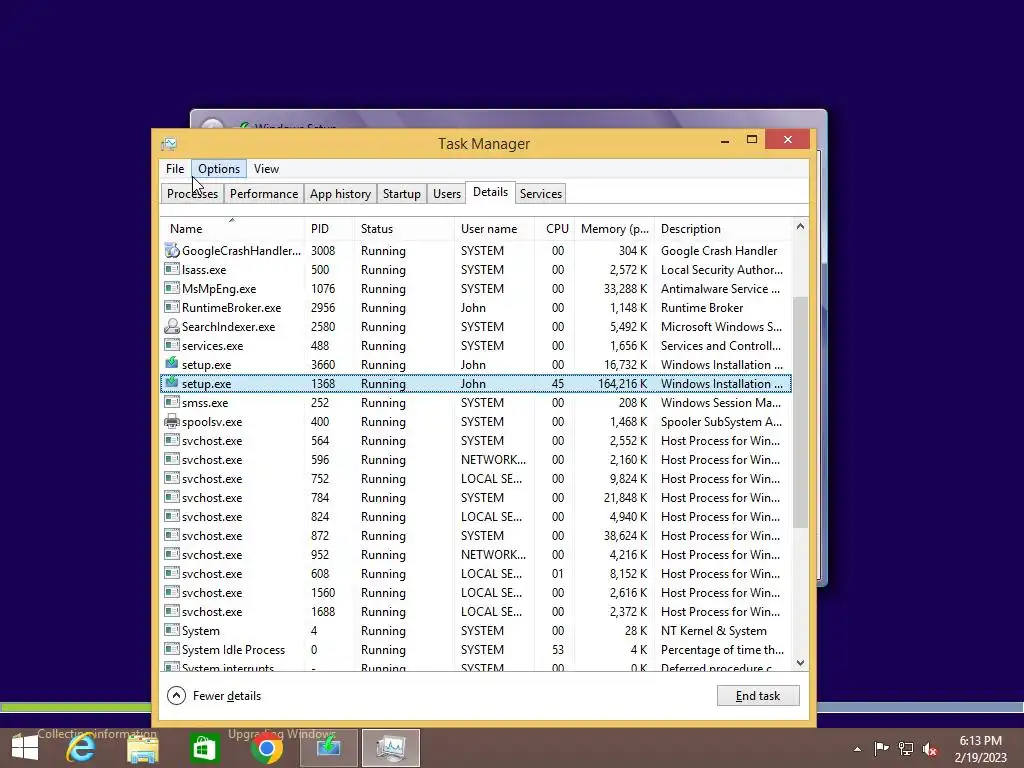The image size is (1024, 768).
Task: Sort processes by the CPU column
Action: pyautogui.click(x=555, y=229)
